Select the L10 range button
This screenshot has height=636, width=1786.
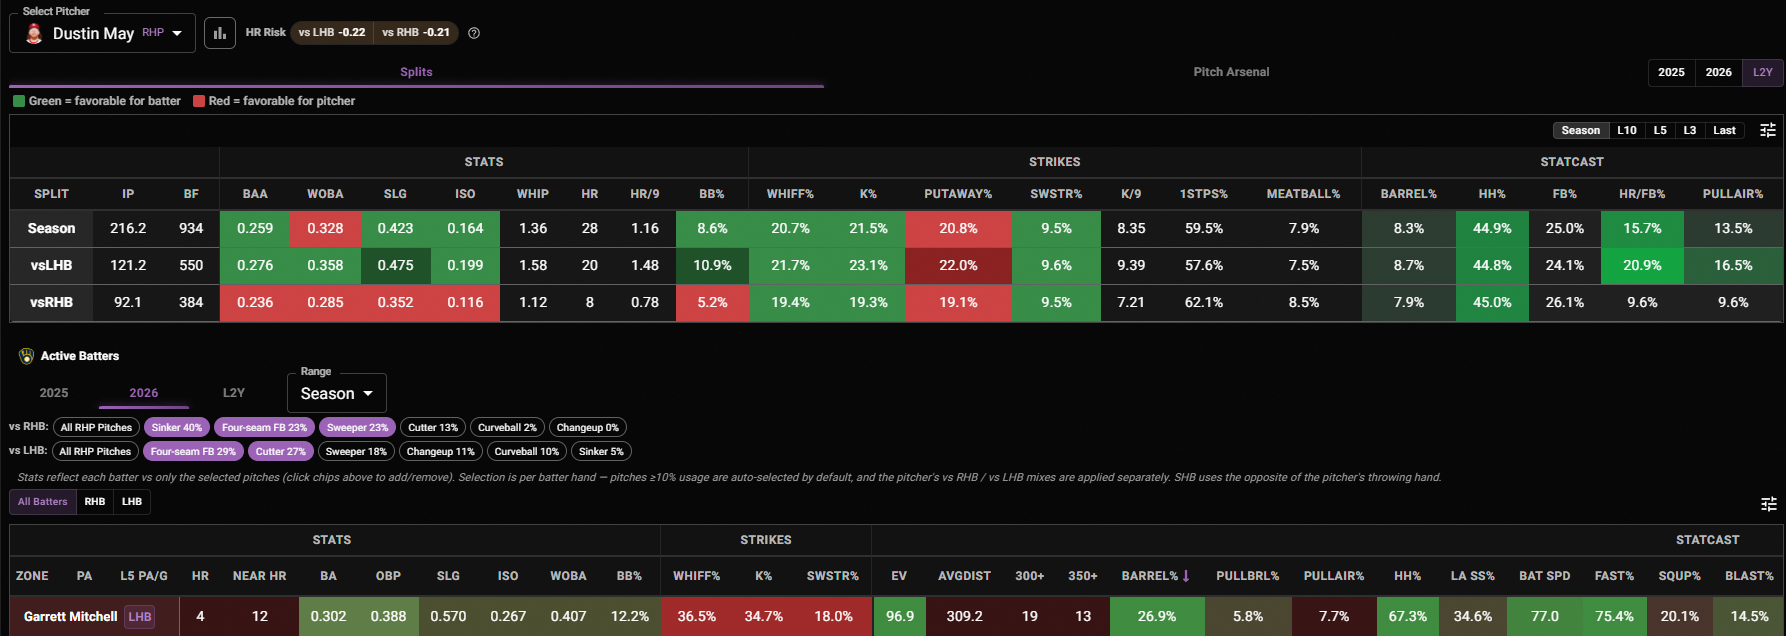[1627, 130]
